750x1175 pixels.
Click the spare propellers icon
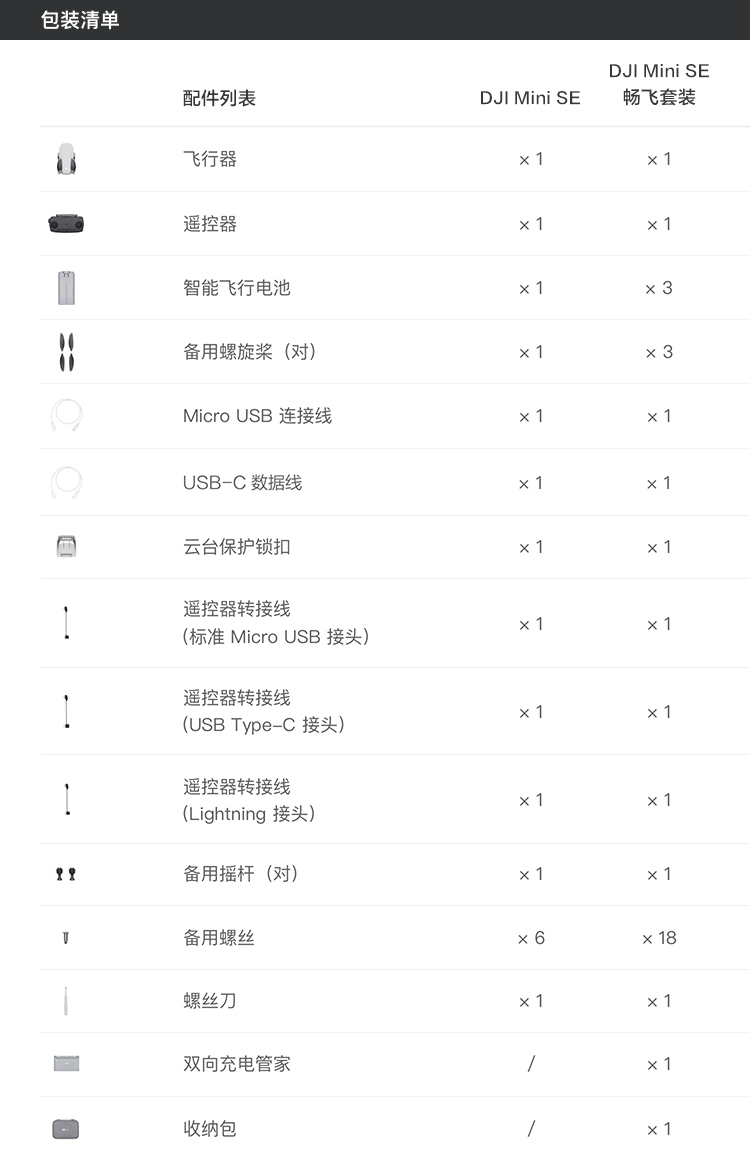[x=67, y=352]
